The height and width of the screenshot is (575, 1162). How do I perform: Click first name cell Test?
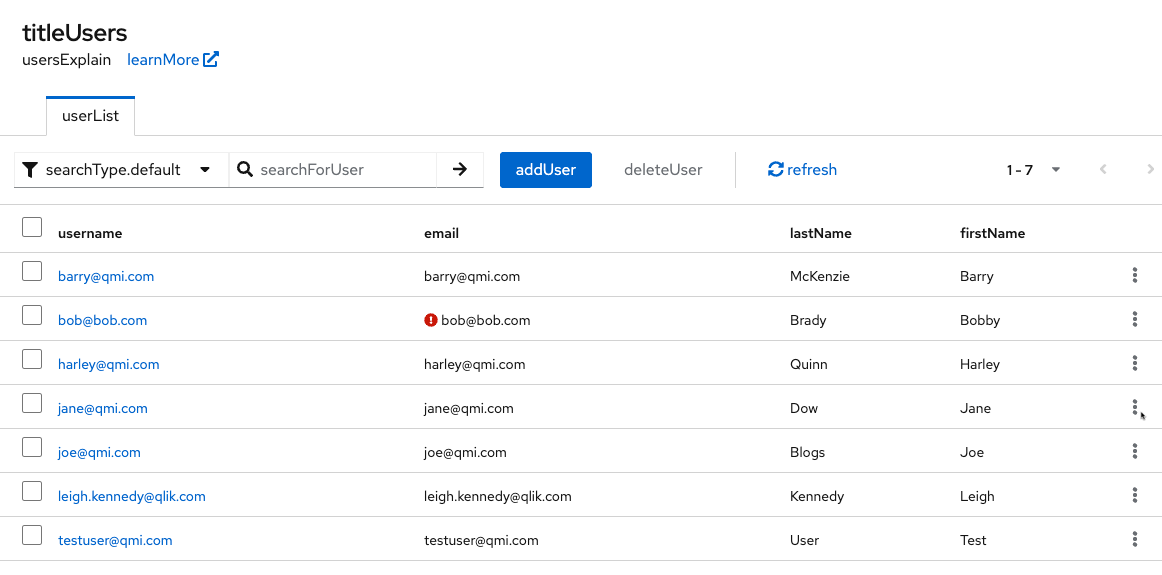(x=973, y=540)
